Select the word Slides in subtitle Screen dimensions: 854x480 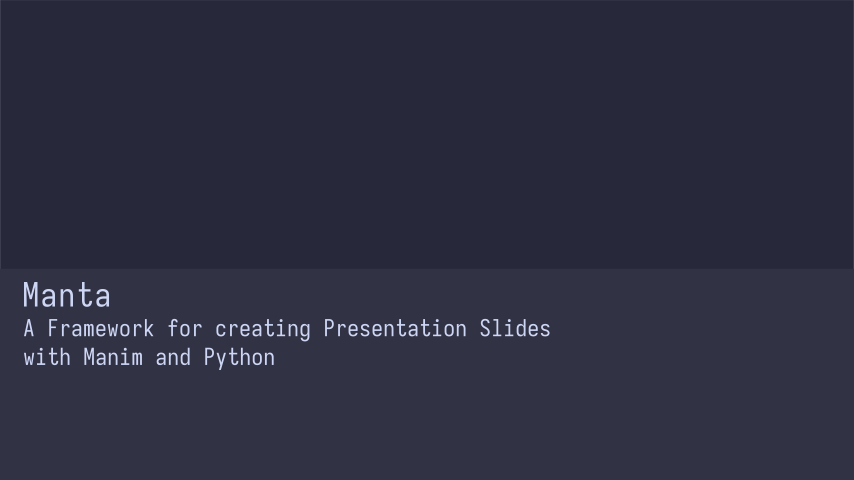(x=515, y=329)
